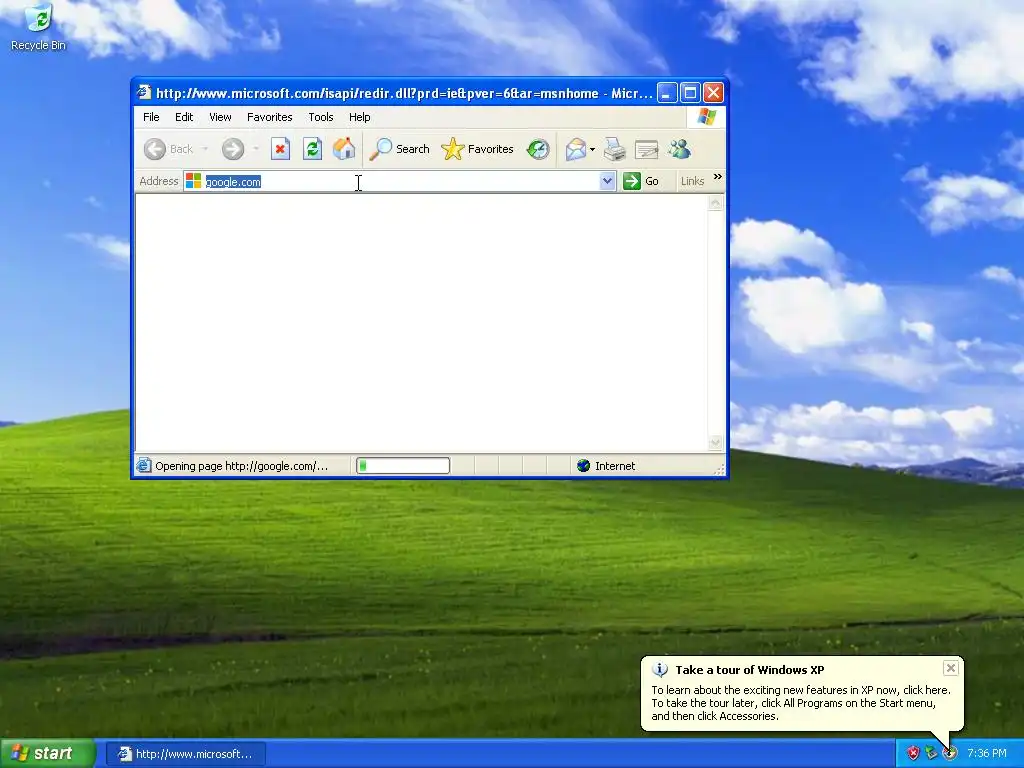
Task: Open the File menu
Action: (x=151, y=117)
